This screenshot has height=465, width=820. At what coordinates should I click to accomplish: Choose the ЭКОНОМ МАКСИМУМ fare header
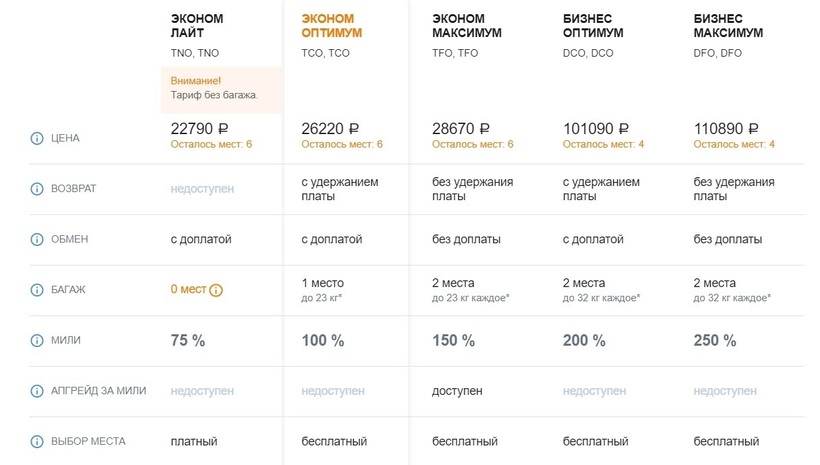pyautogui.click(x=467, y=26)
